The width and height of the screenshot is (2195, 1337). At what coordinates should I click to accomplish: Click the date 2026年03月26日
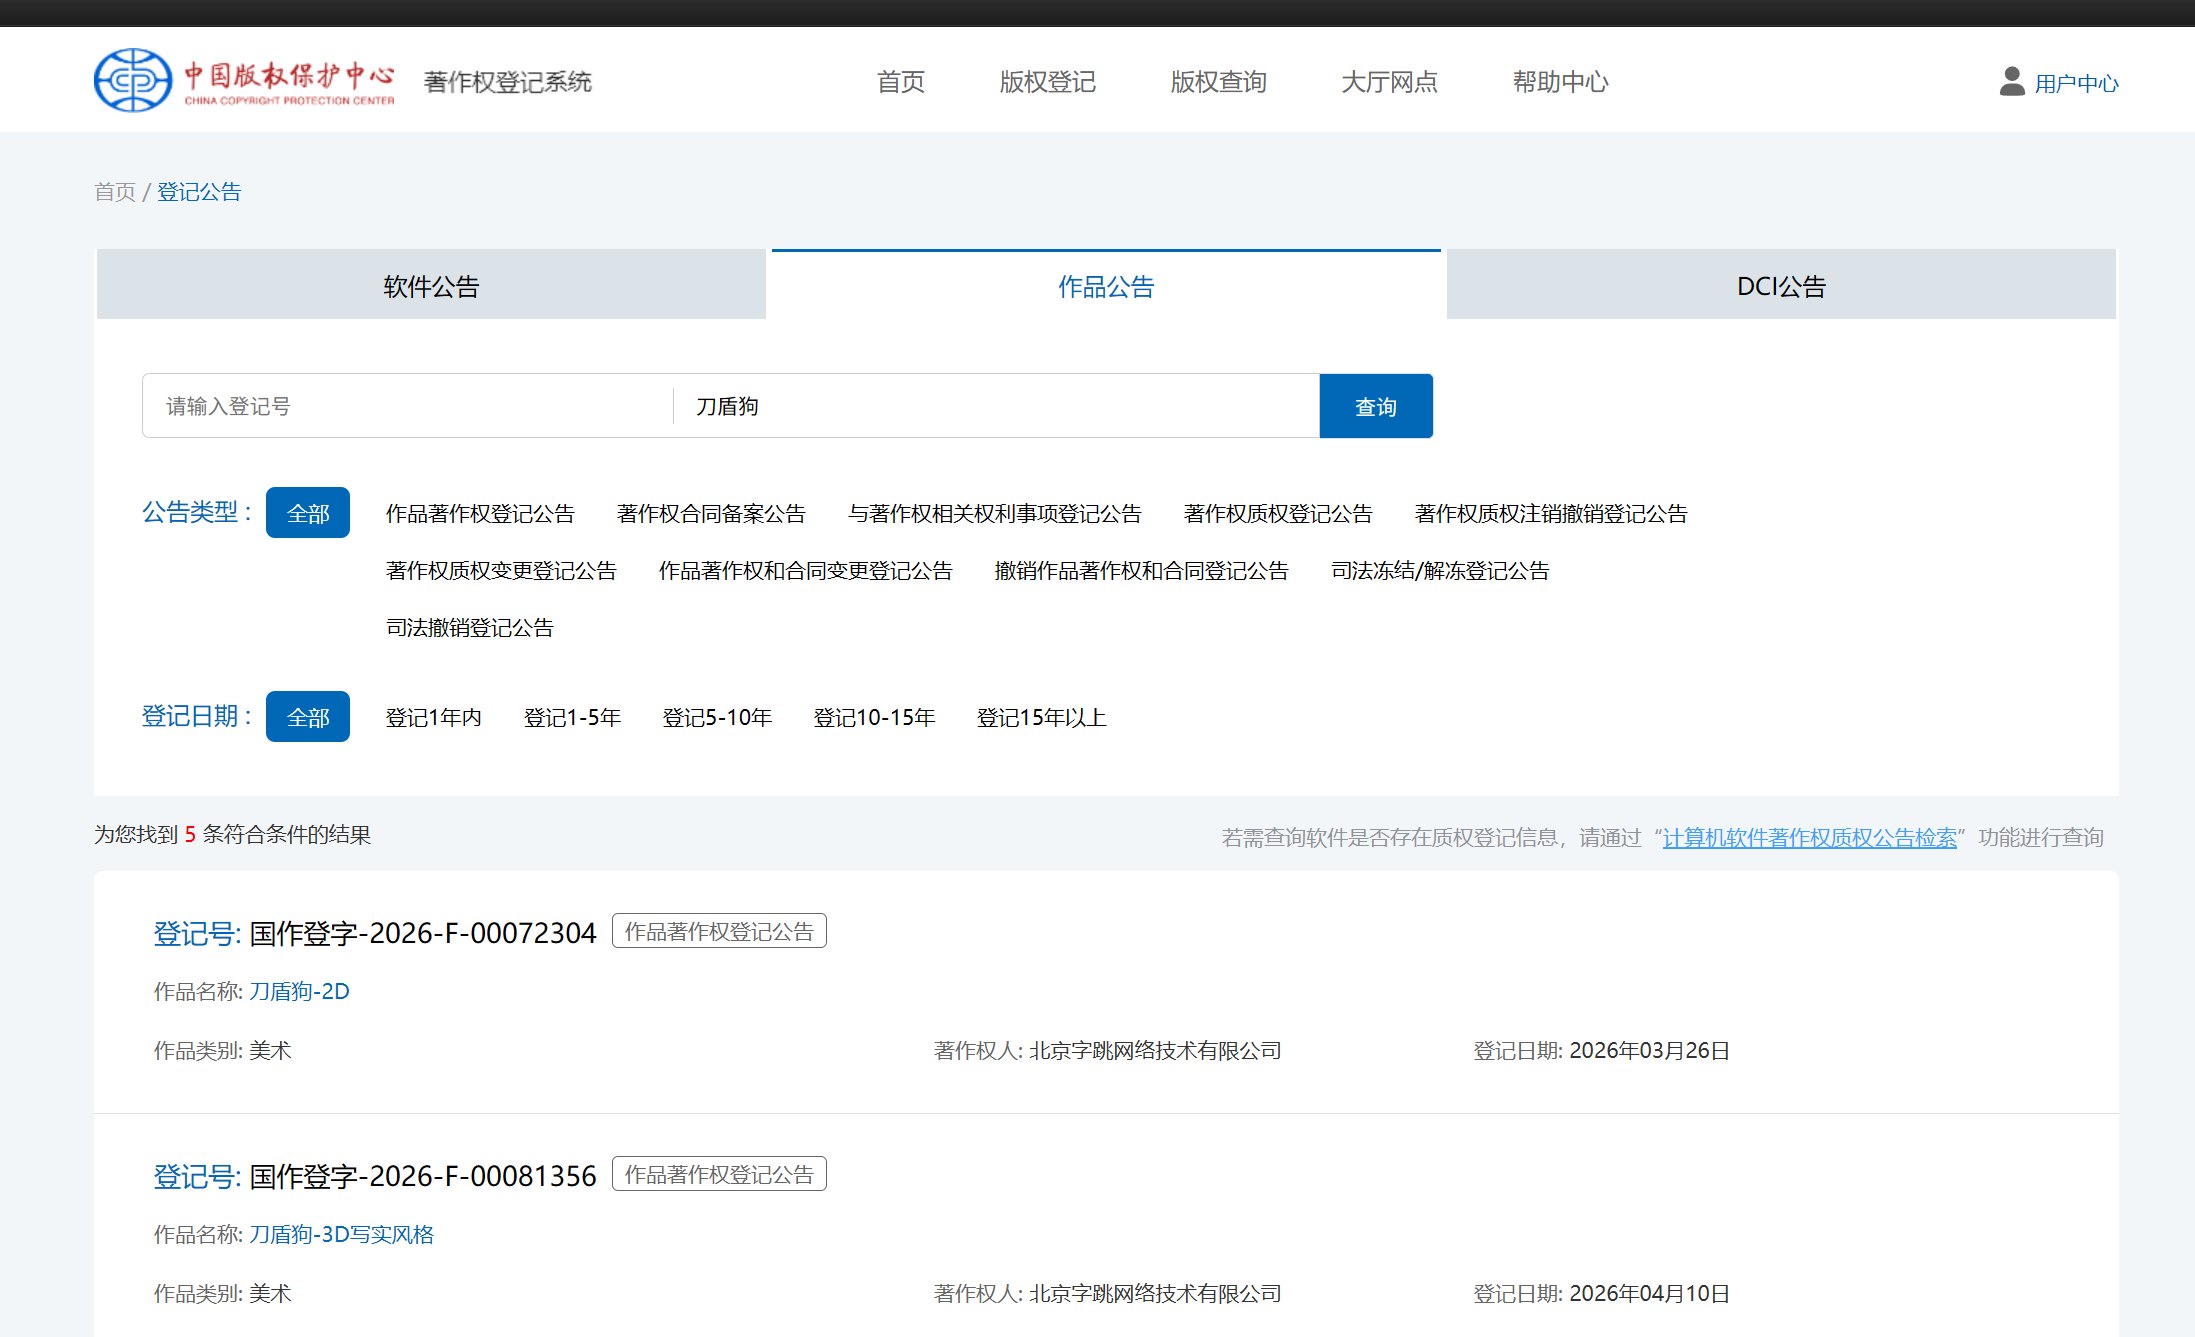tap(1650, 1050)
